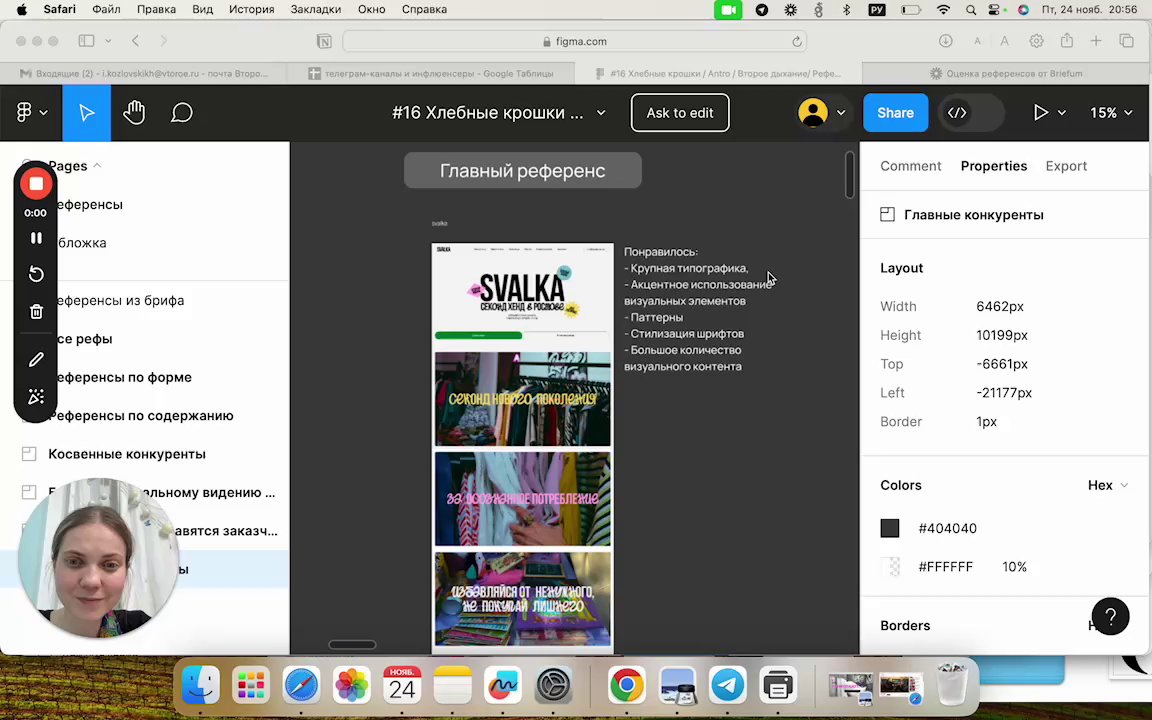Toggle Figma Dev Mode switch

tap(971, 112)
